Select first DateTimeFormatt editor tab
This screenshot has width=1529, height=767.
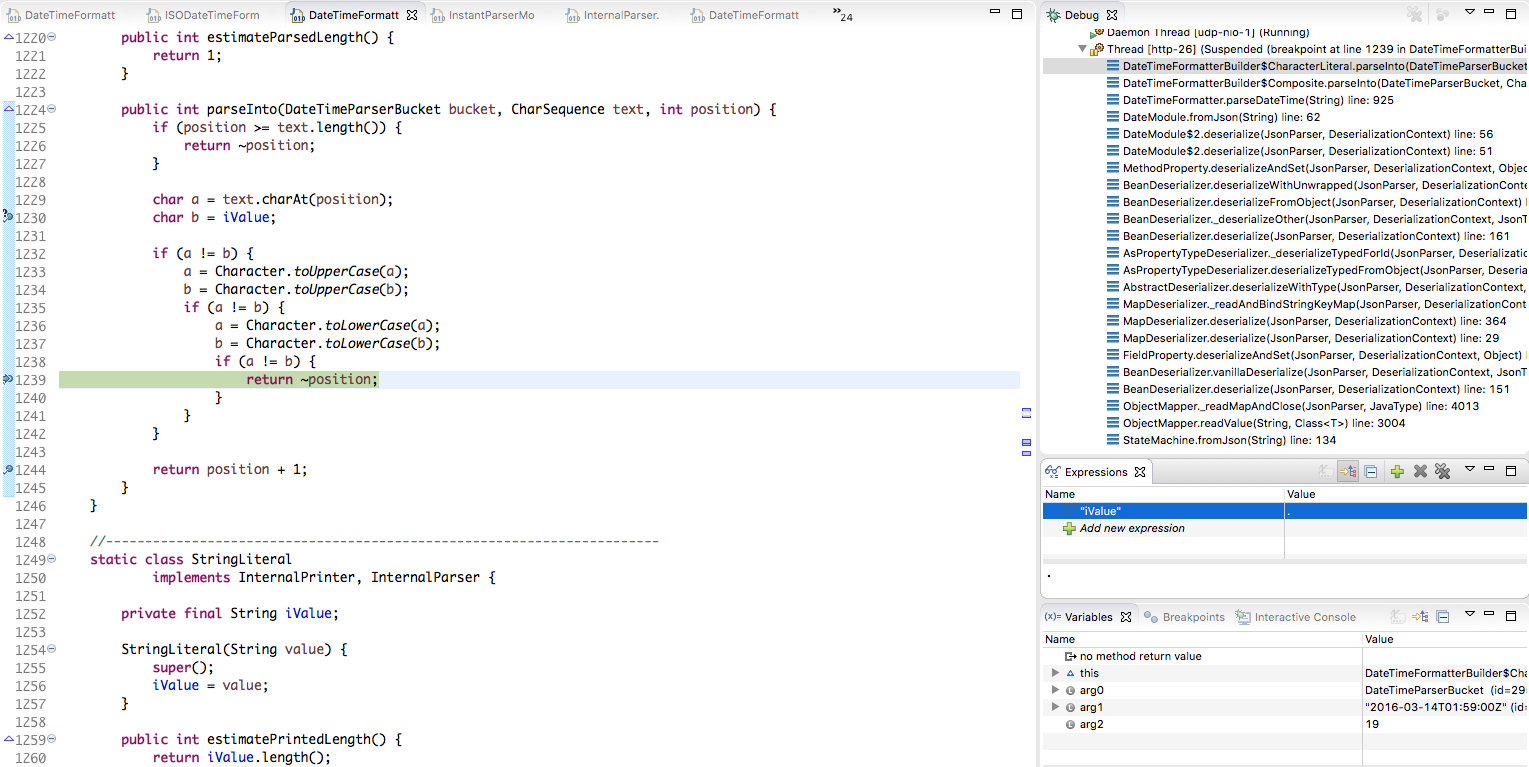coord(61,15)
